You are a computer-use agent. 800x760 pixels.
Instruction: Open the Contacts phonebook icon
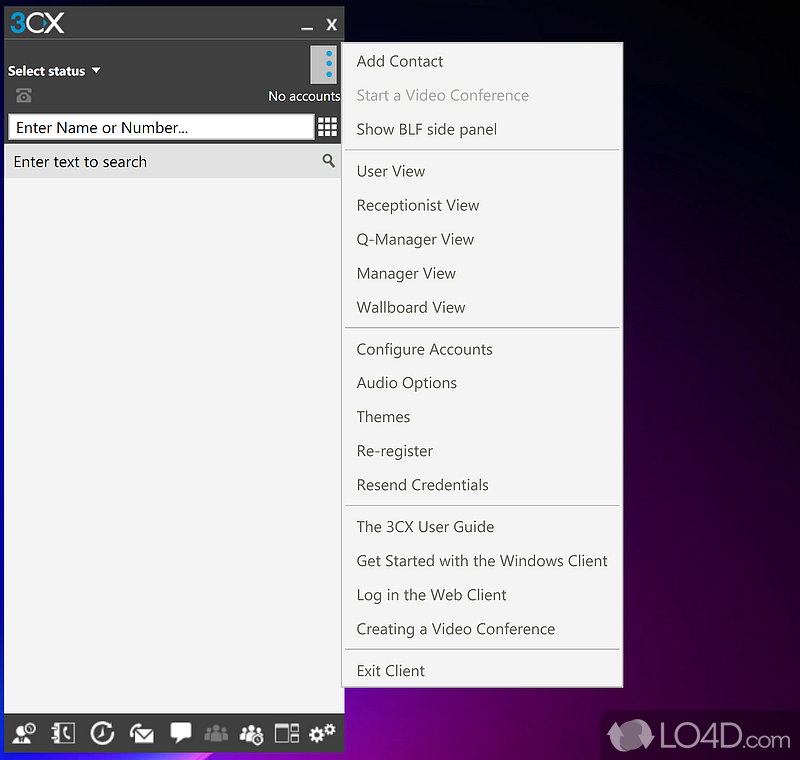pyautogui.click(x=63, y=733)
